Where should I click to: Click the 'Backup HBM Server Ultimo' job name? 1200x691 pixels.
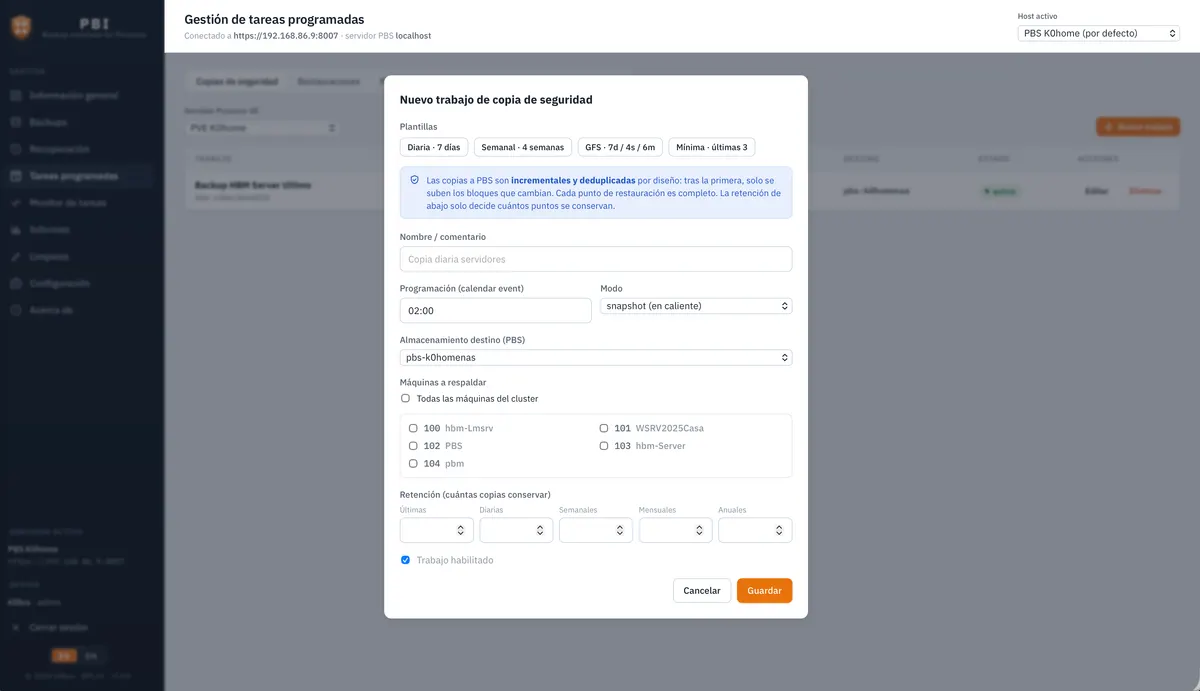(x=253, y=185)
